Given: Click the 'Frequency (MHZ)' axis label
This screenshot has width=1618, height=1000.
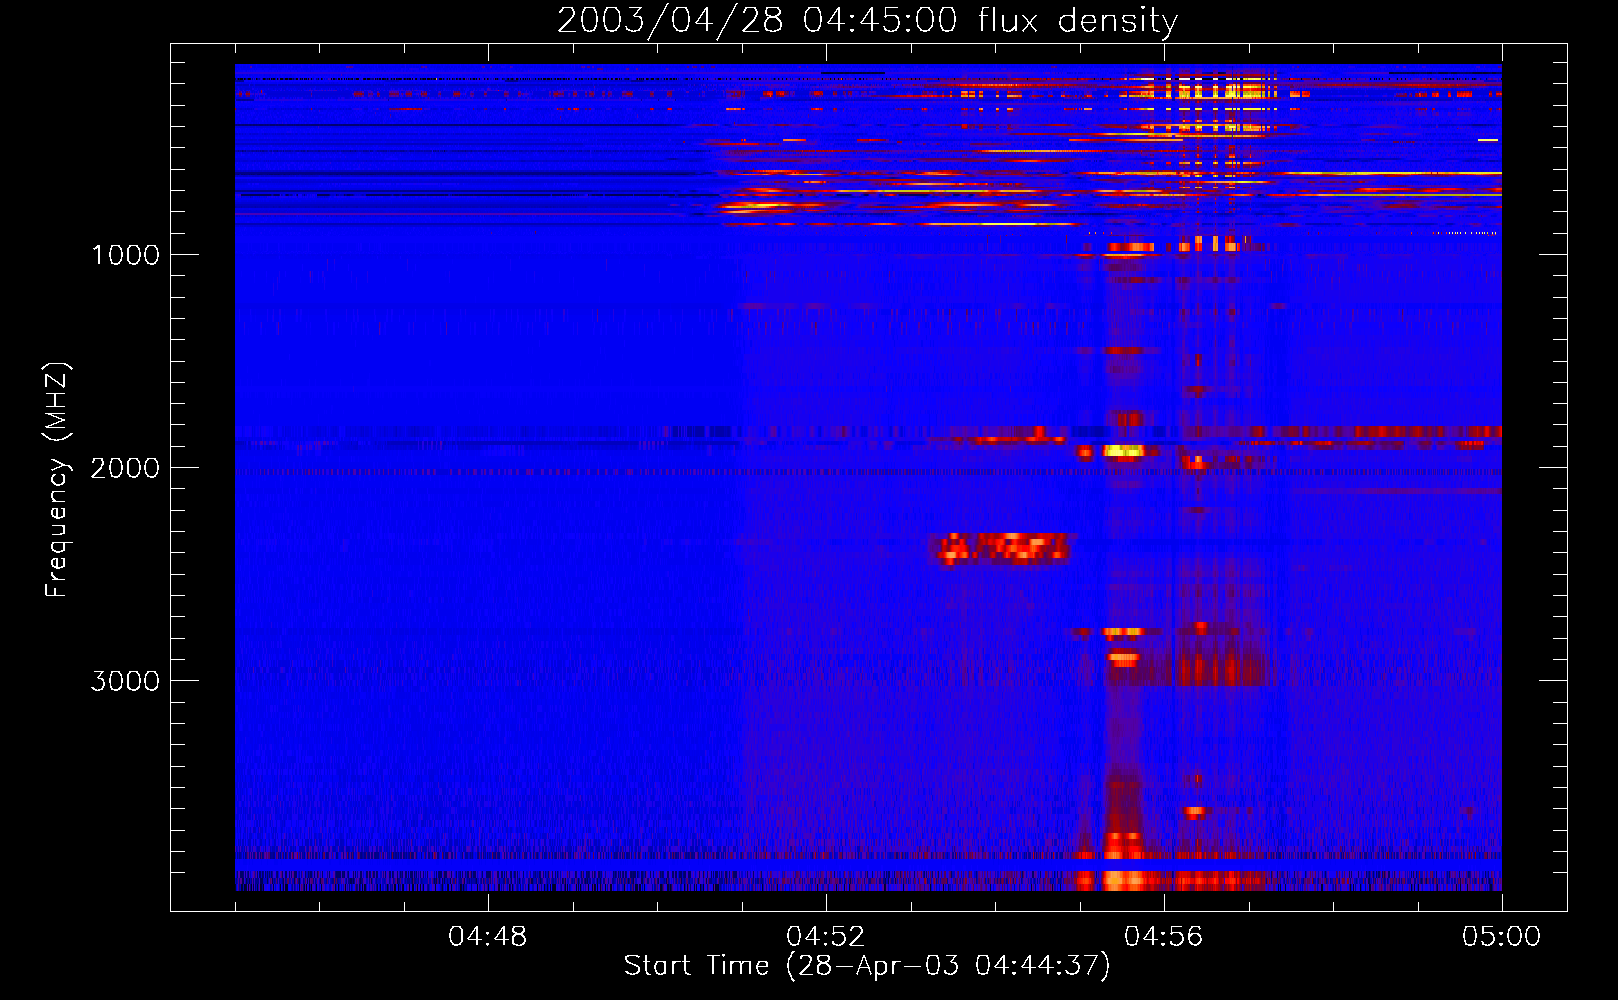Looking at the screenshot, I should 58,480.
